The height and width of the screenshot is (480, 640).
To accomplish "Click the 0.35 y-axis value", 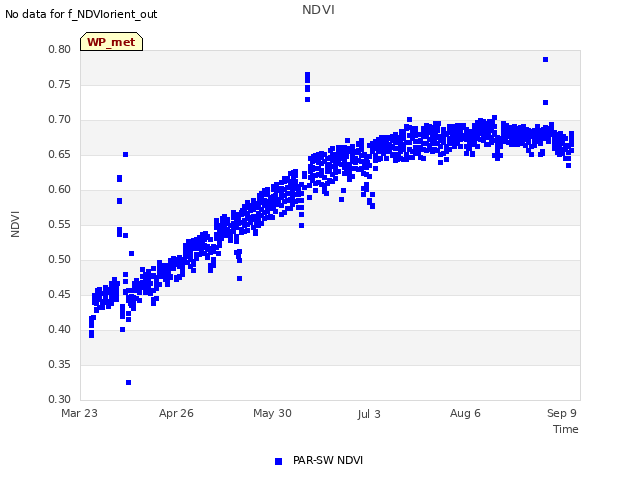I will pyautogui.click(x=60, y=364).
